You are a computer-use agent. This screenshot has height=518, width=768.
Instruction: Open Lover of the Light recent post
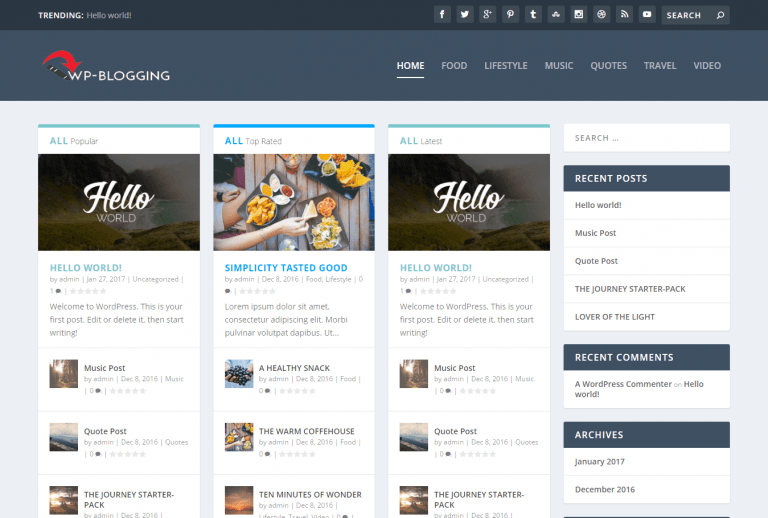tap(615, 317)
